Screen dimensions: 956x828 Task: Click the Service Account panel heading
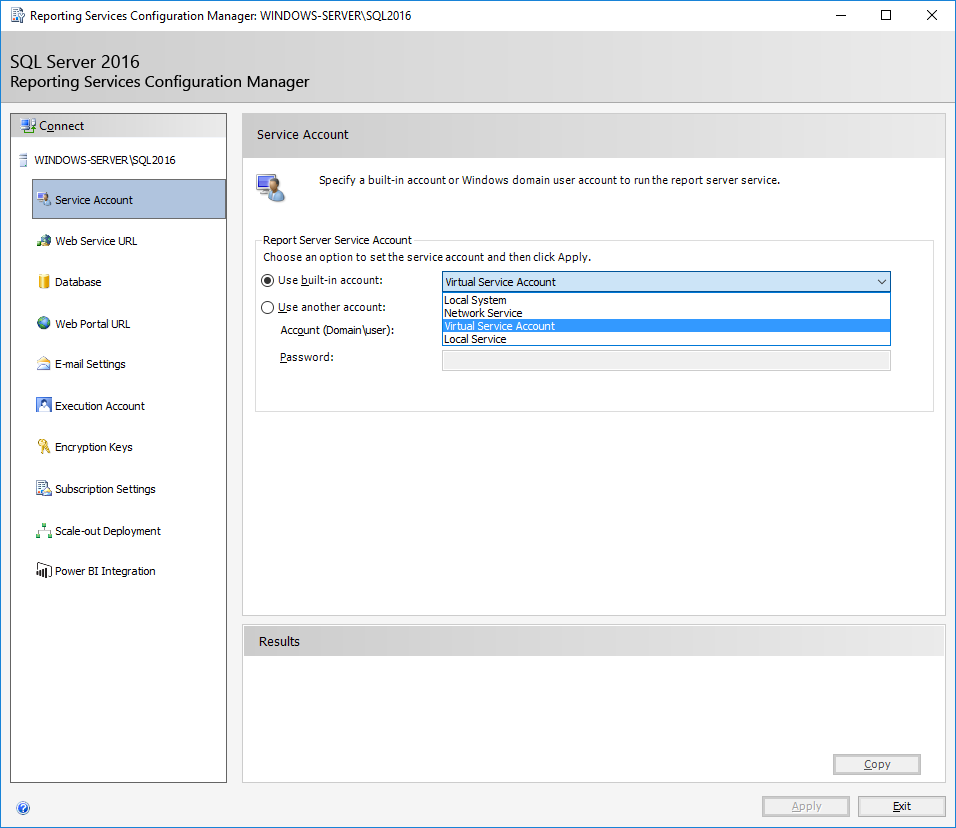[x=302, y=135]
